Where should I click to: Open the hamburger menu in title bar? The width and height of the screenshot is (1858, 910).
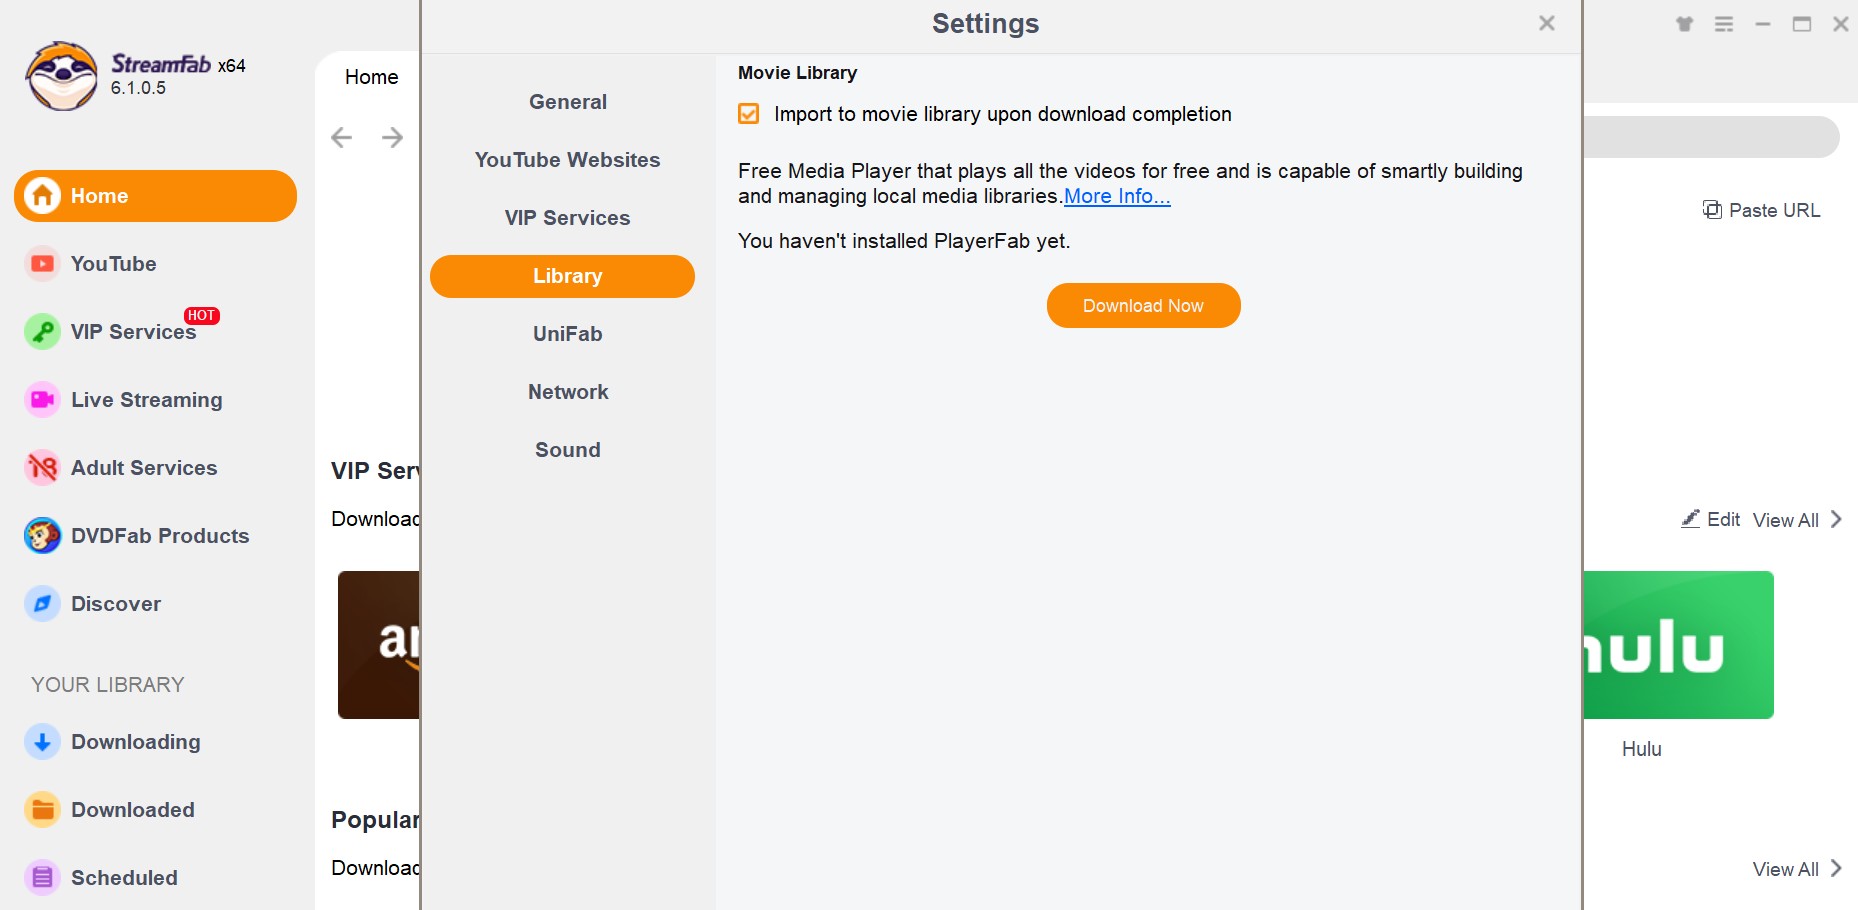click(1724, 24)
